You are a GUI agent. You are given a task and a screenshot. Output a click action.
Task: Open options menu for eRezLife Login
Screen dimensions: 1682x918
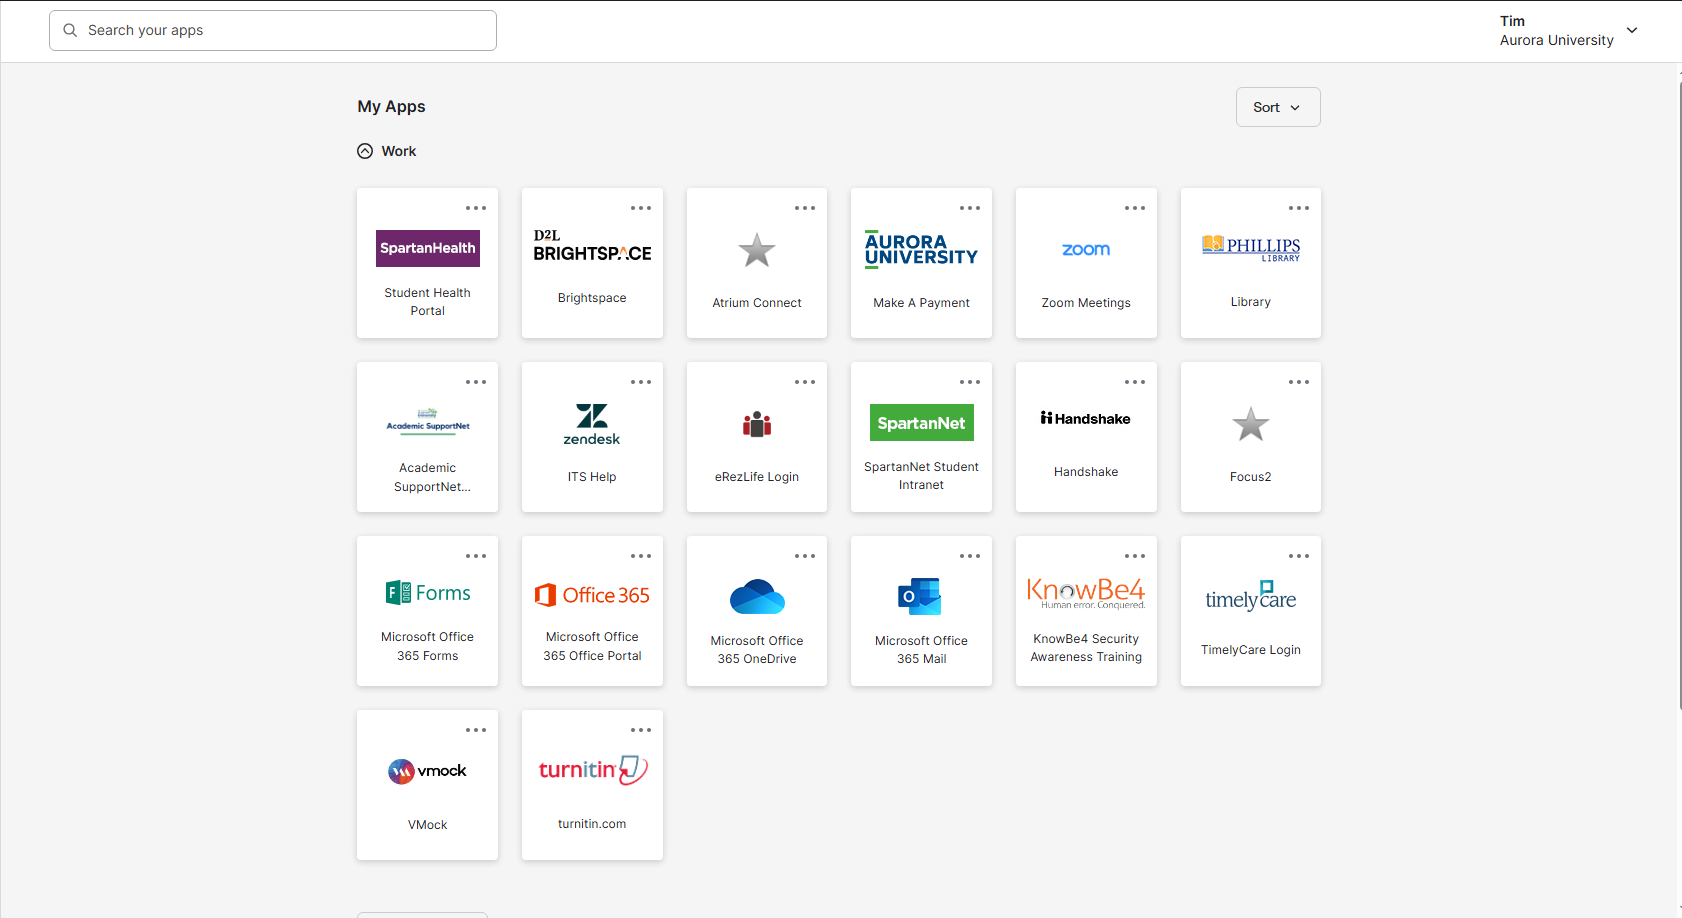805,382
